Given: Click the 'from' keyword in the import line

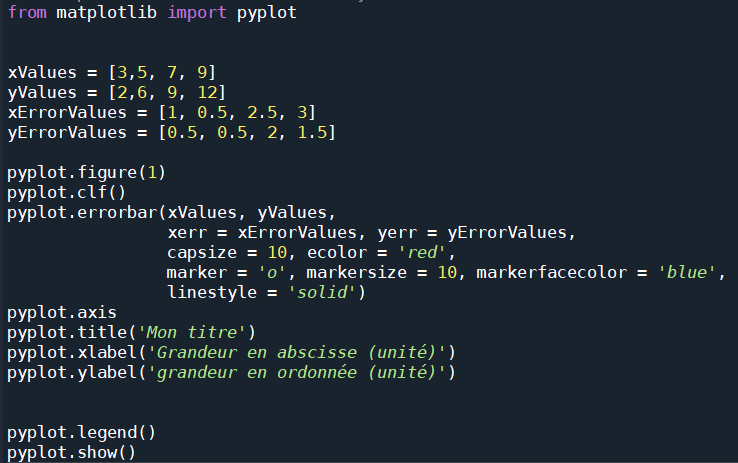Looking at the screenshot, I should [x=27, y=12].
